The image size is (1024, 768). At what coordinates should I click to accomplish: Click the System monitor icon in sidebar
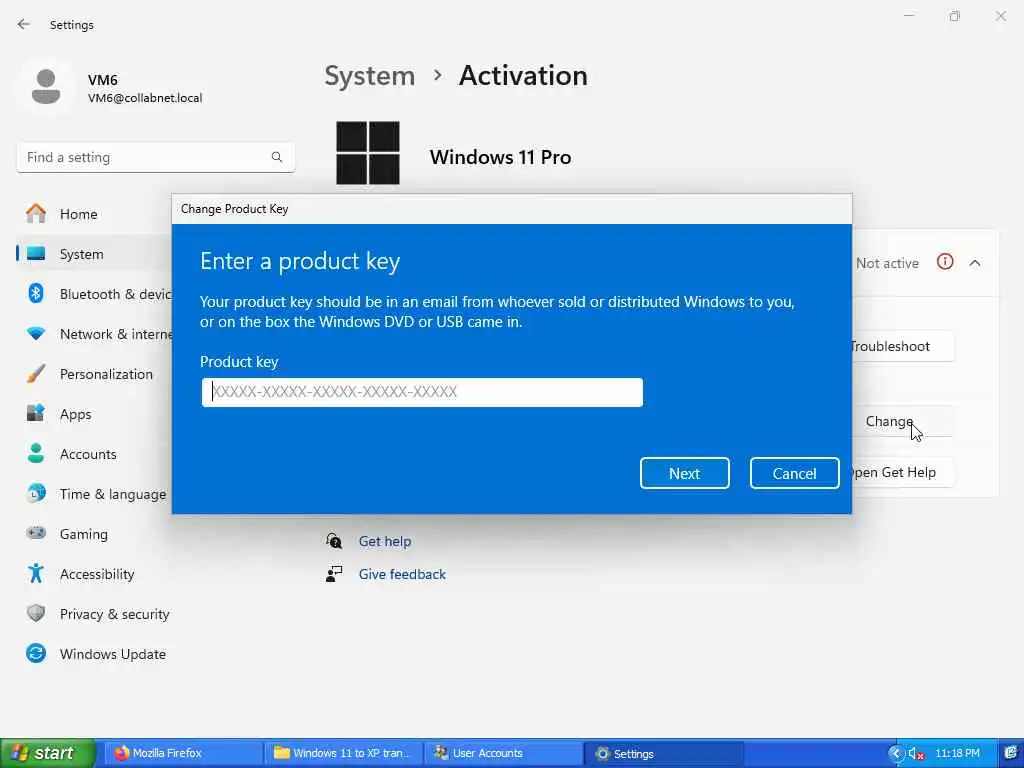[36, 253]
